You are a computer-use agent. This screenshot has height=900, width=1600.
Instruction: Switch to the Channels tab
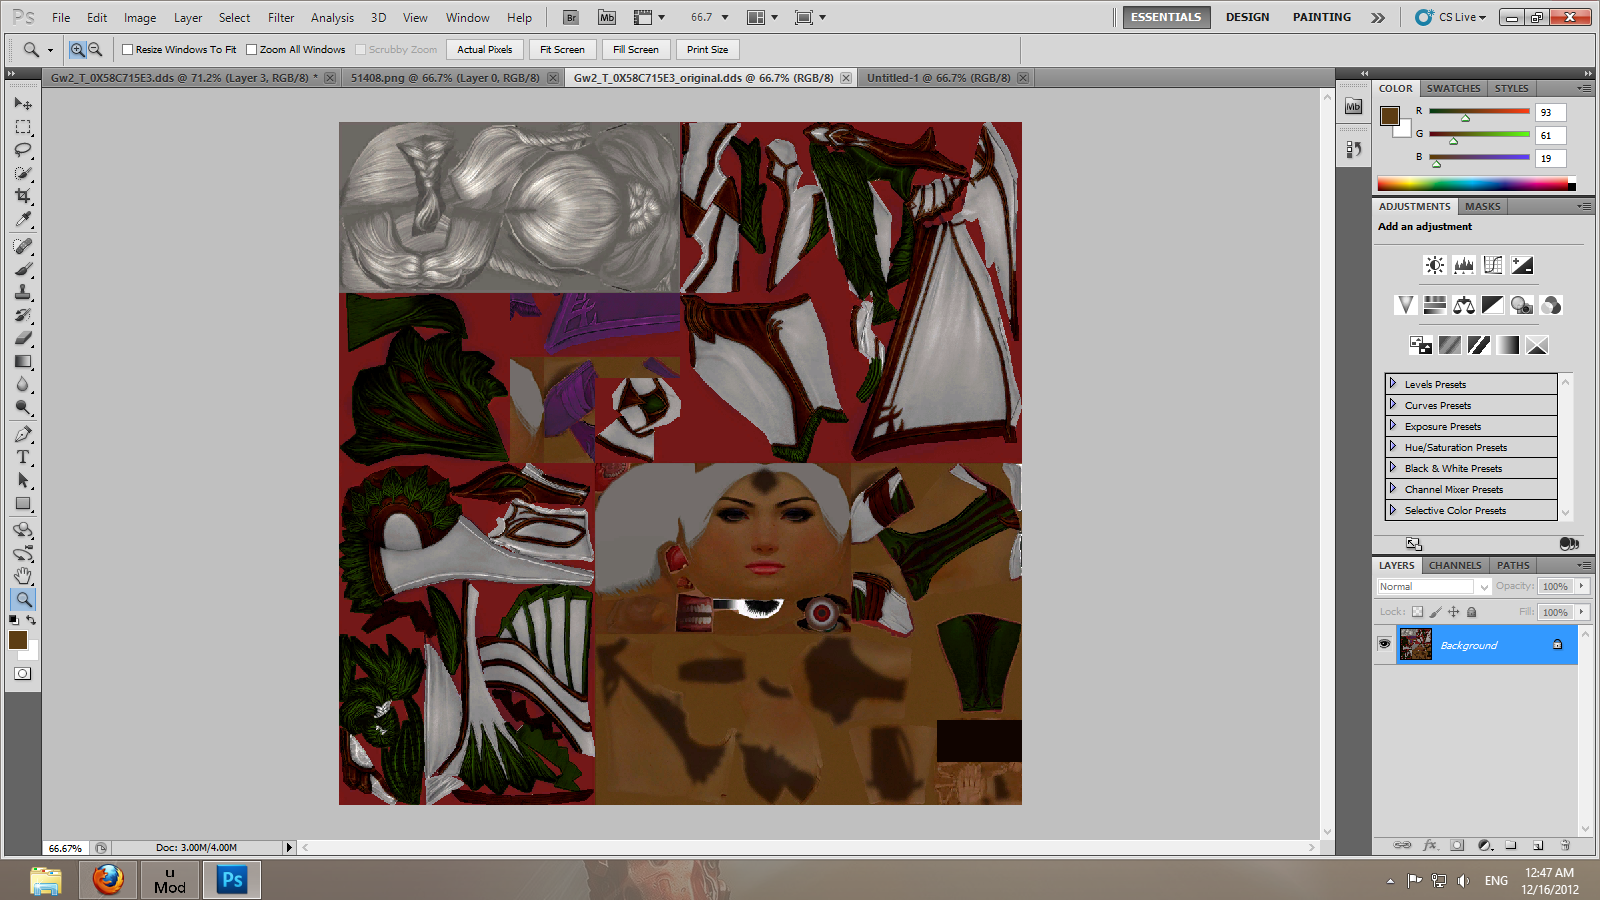point(1454,565)
